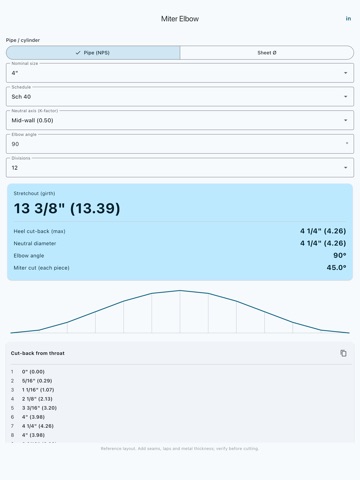Click row 5 value 3 3/16" (3.20)

click(x=39, y=408)
